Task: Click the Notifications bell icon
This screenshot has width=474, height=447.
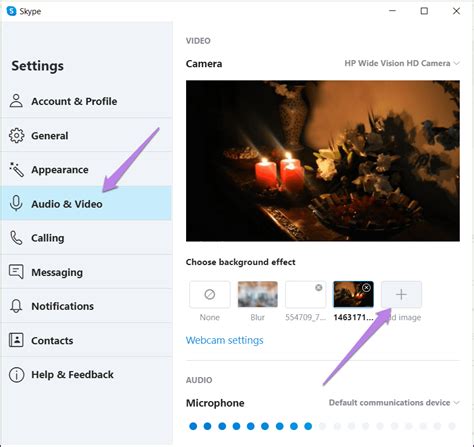Action: pos(16,306)
